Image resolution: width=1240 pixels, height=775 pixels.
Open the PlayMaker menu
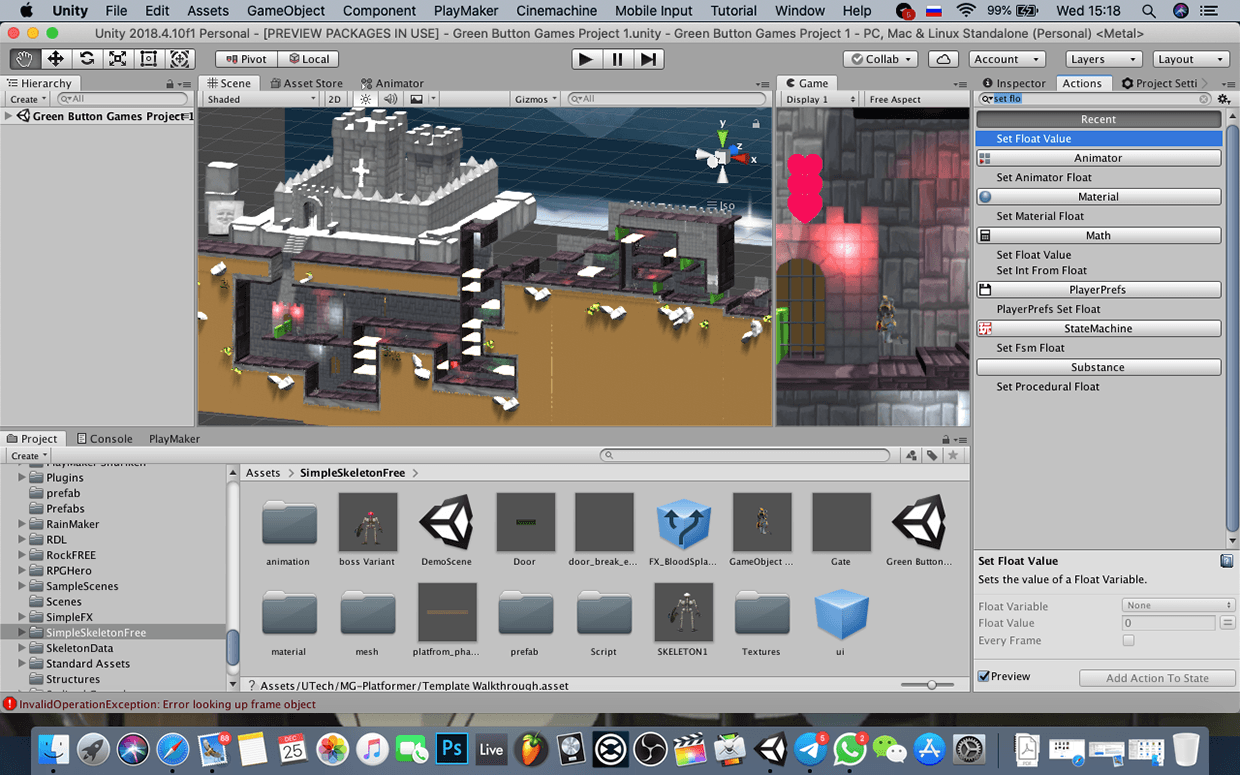[465, 11]
